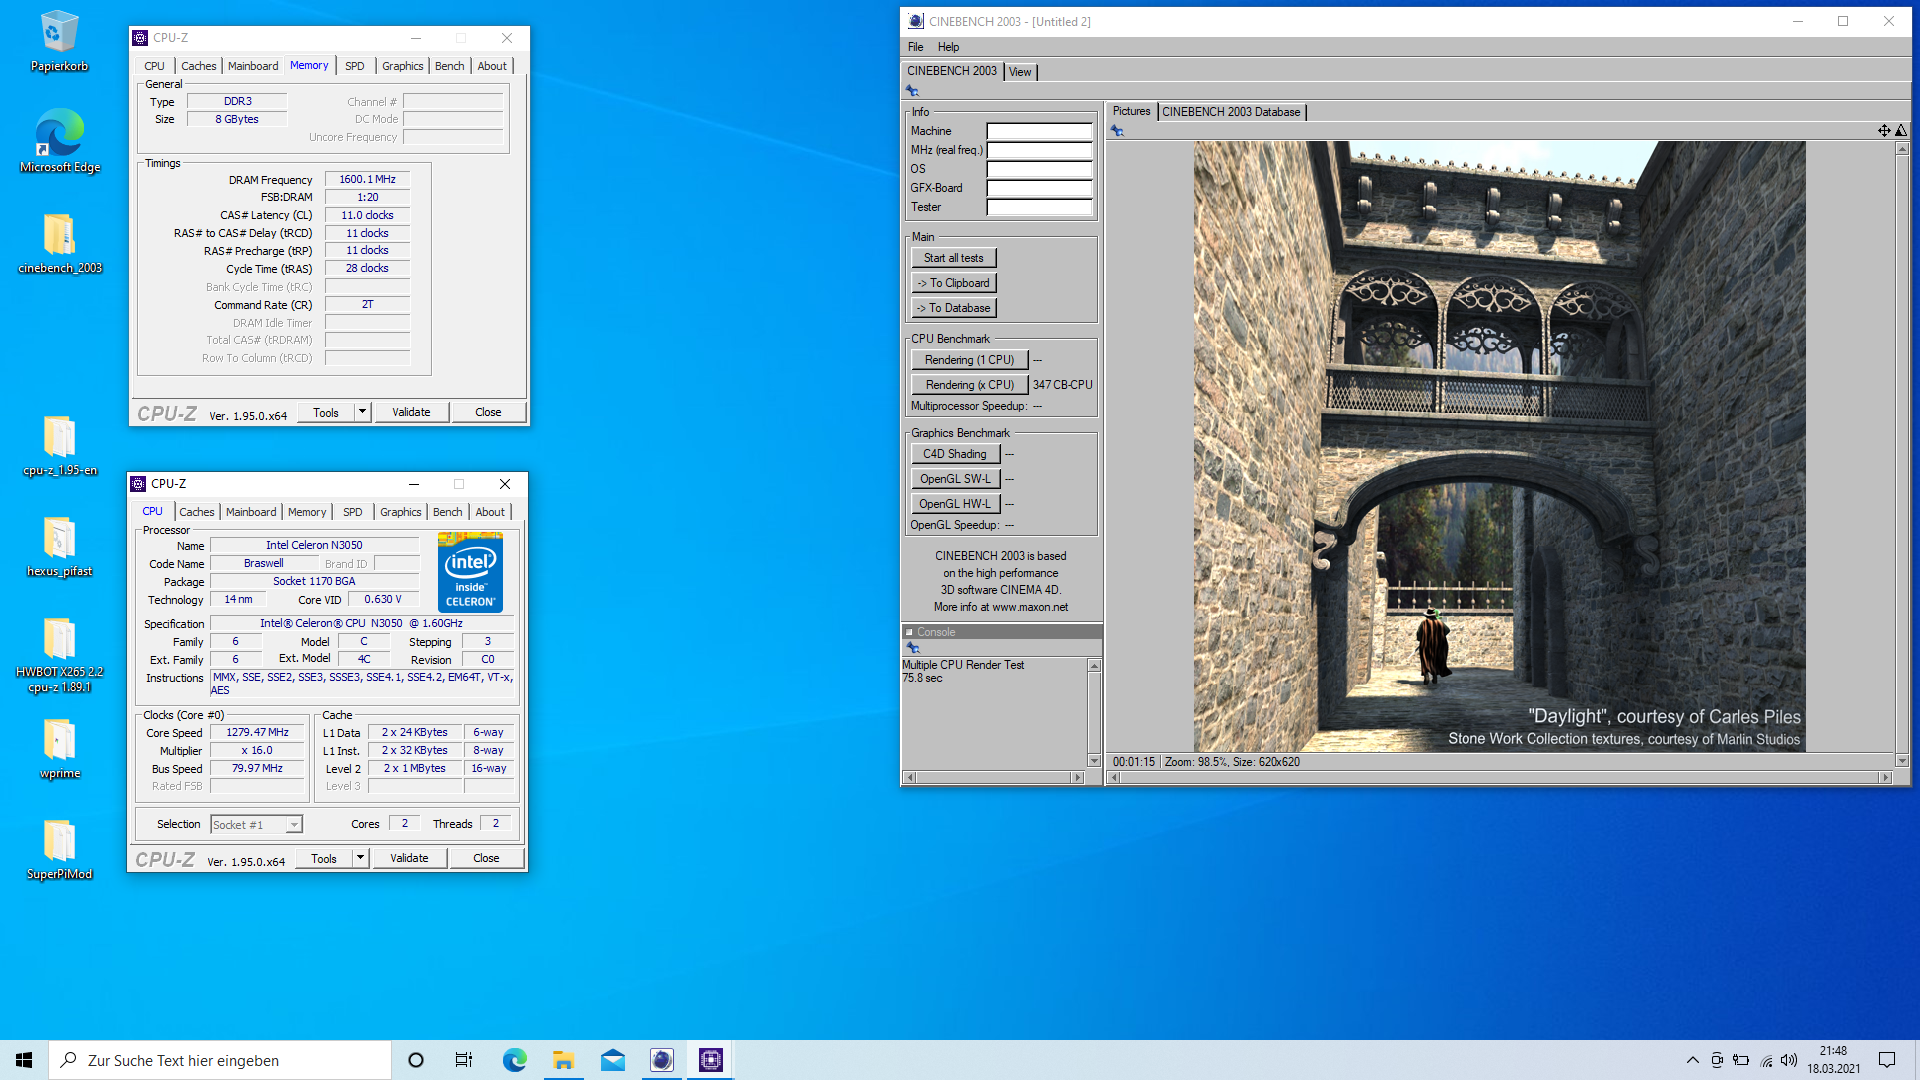
Task: Click Tools button in Memory CPU-Z window
Action: point(326,412)
